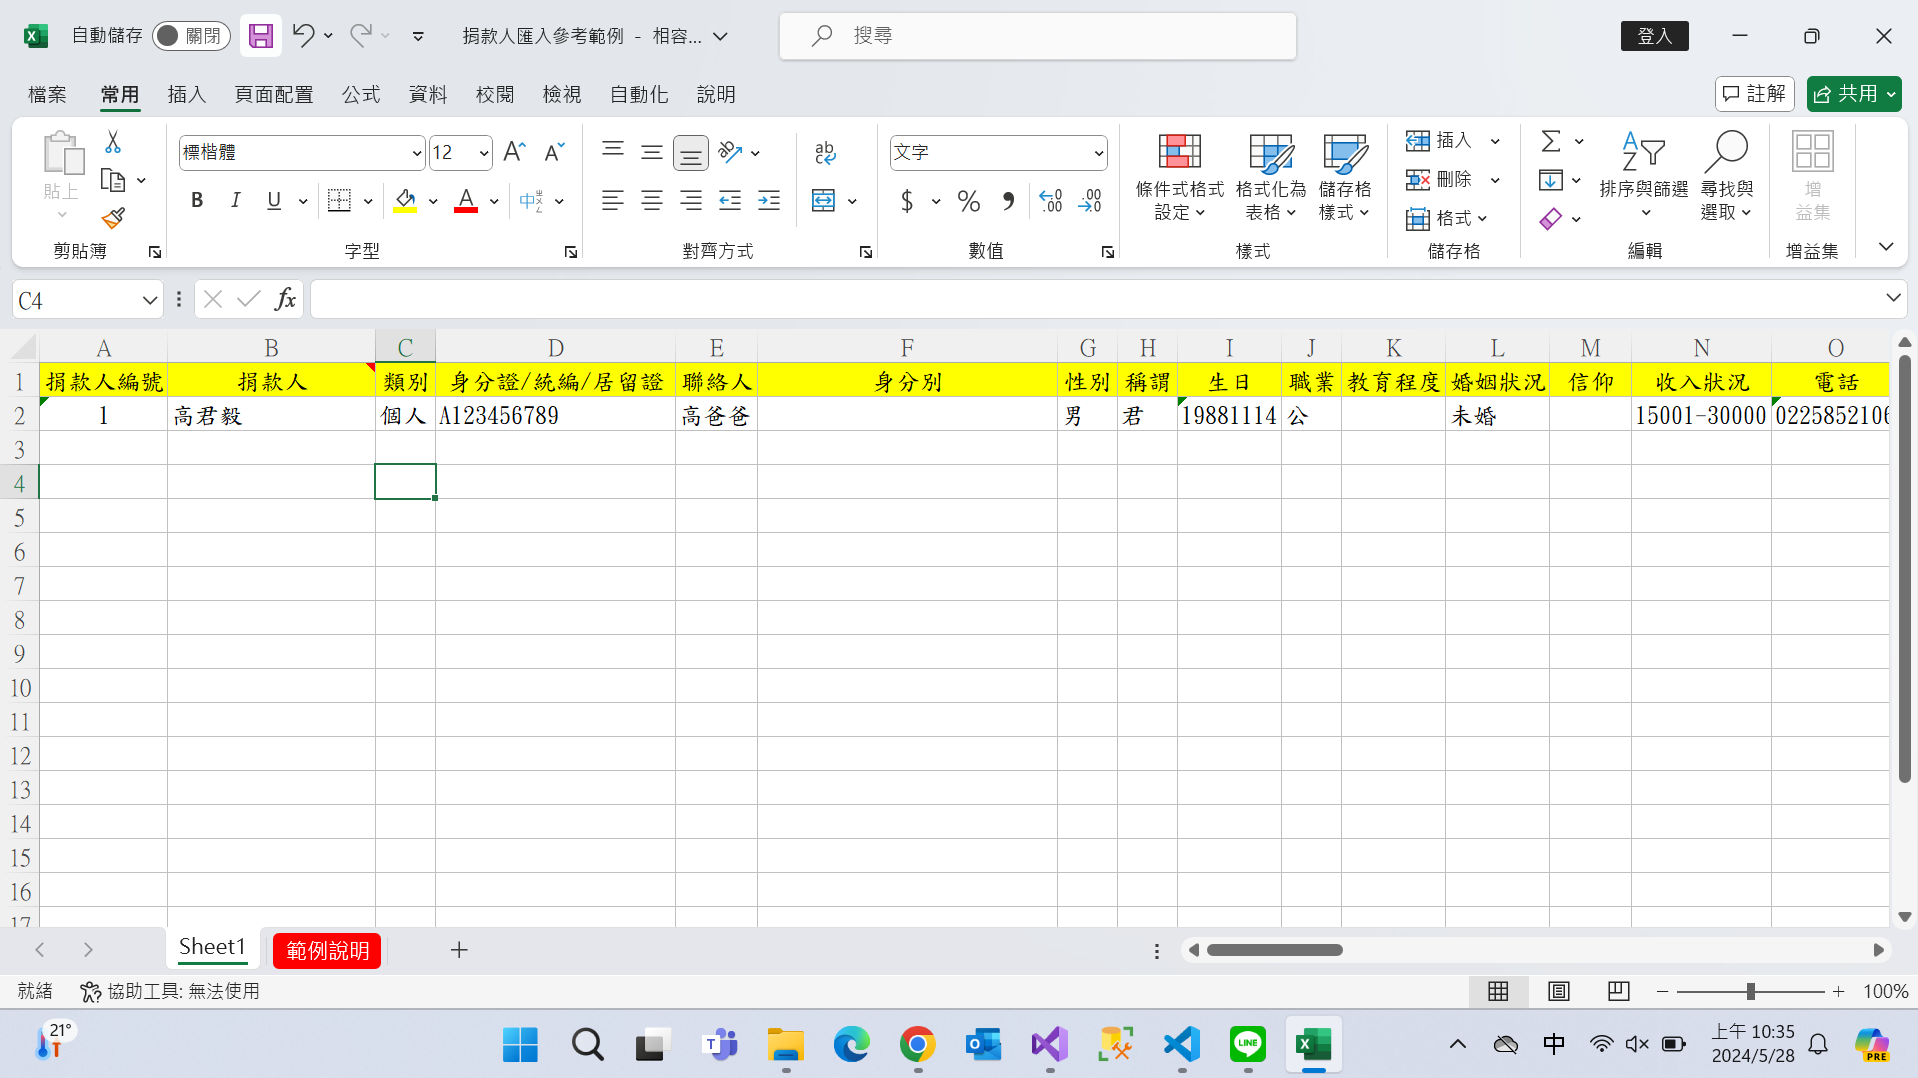1918x1078 pixels.
Task: Click the Increase Font Size icon
Action: tap(514, 152)
